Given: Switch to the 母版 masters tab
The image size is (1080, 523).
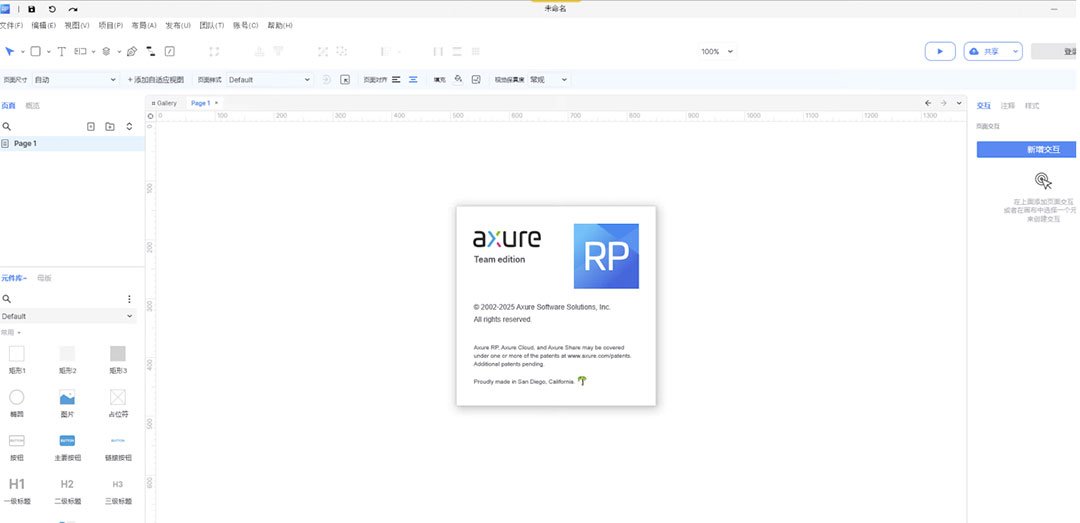Looking at the screenshot, I should coord(44,278).
